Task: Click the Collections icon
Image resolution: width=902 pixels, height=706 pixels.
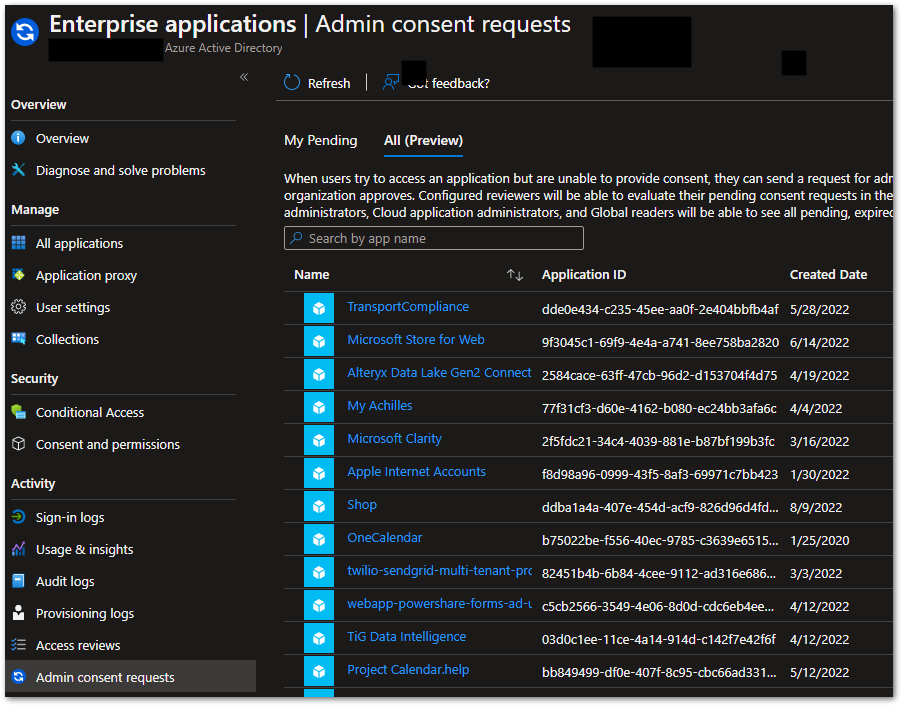Action: tap(18, 339)
